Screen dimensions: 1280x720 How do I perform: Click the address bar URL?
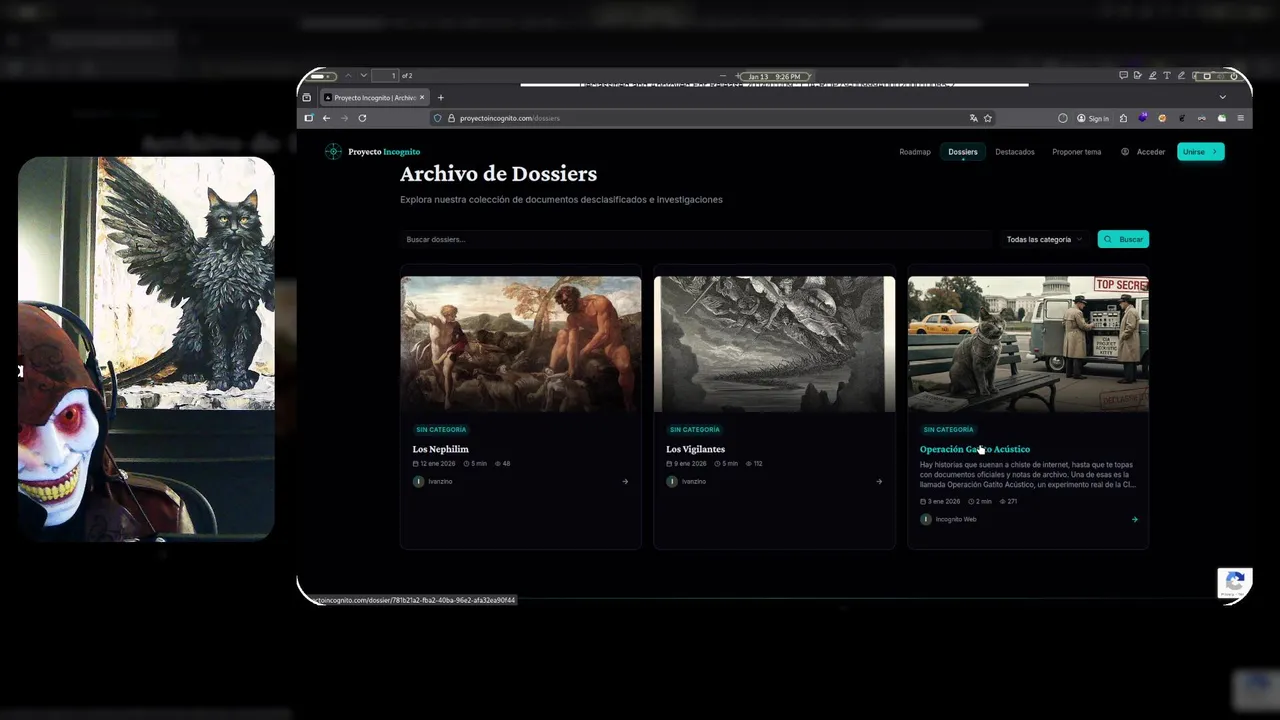[x=509, y=118]
